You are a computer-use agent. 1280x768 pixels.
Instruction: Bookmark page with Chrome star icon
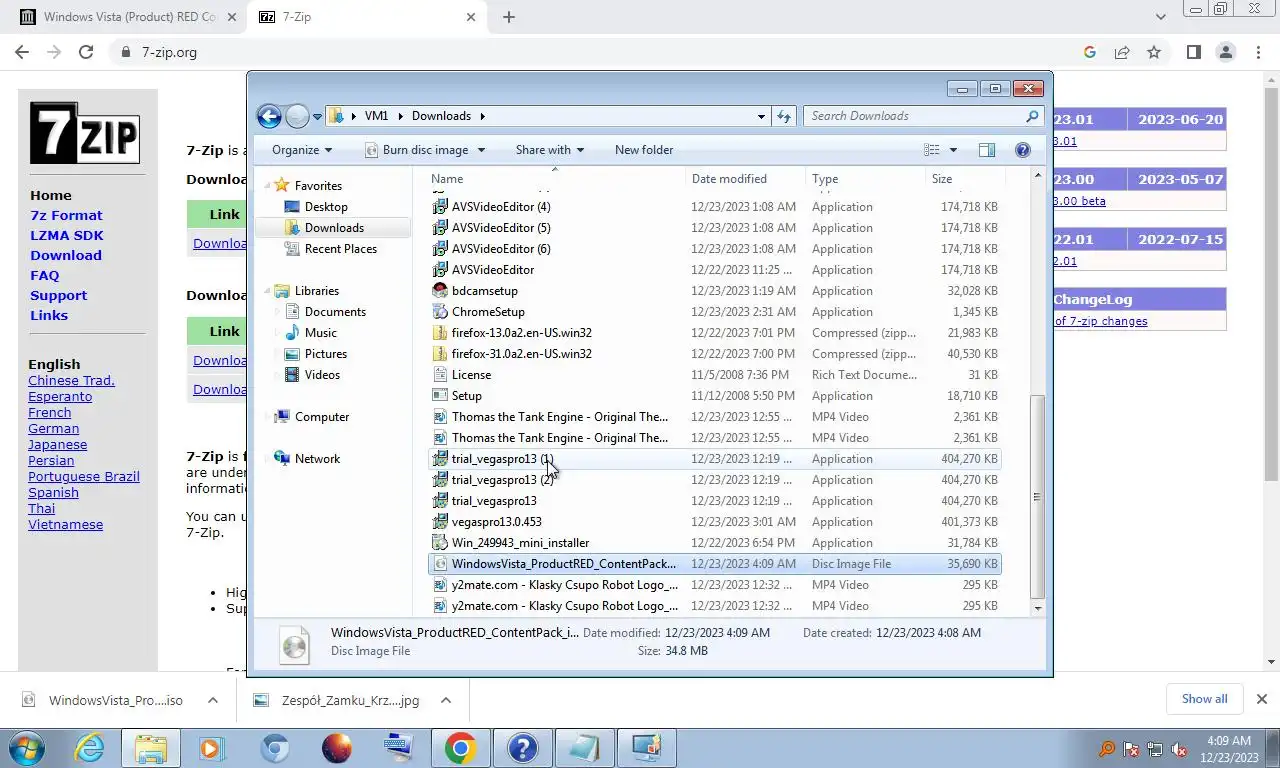[x=1154, y=52]
